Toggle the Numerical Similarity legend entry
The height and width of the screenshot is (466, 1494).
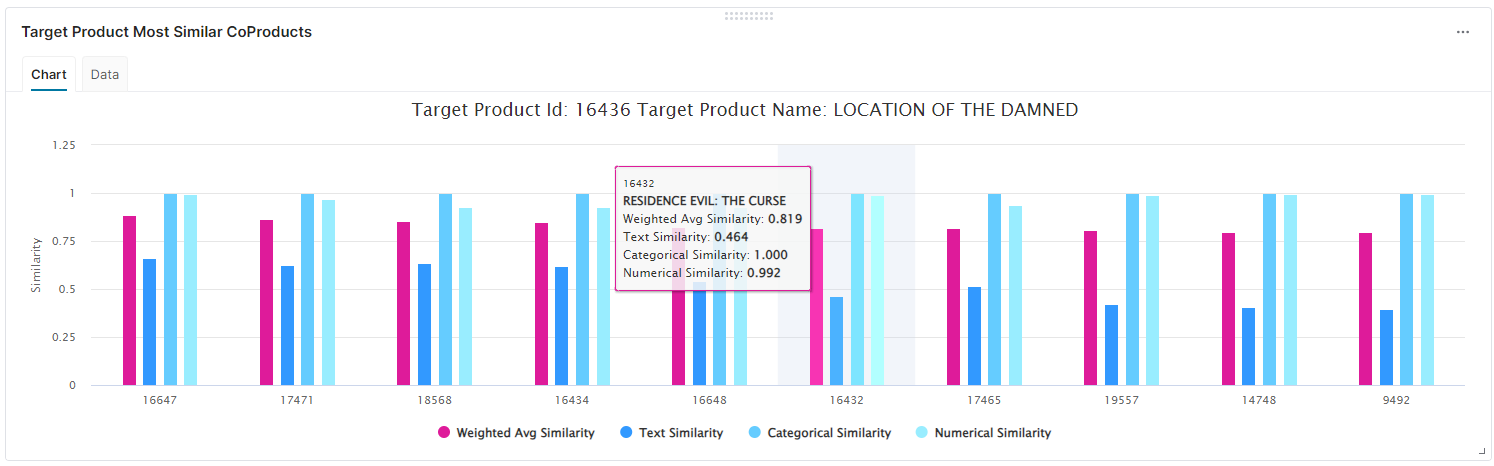click(x=992, y=433)
